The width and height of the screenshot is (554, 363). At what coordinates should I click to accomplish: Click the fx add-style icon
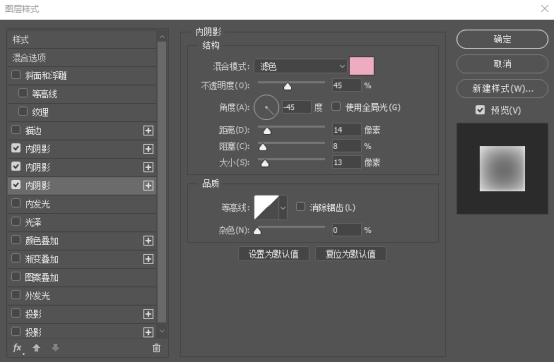[17, 348]
